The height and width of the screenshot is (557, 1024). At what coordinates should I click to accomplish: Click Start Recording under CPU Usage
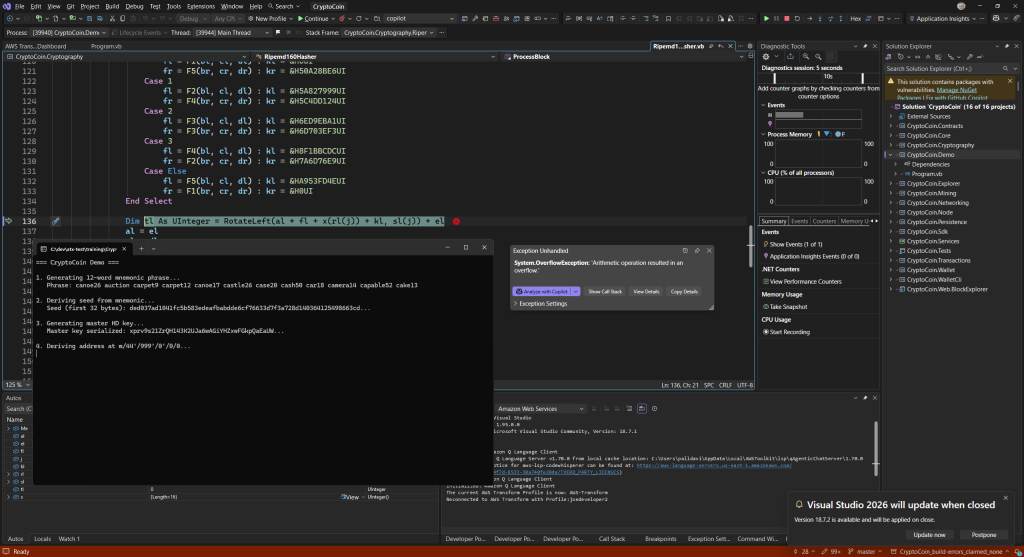[x=786, y=332]
